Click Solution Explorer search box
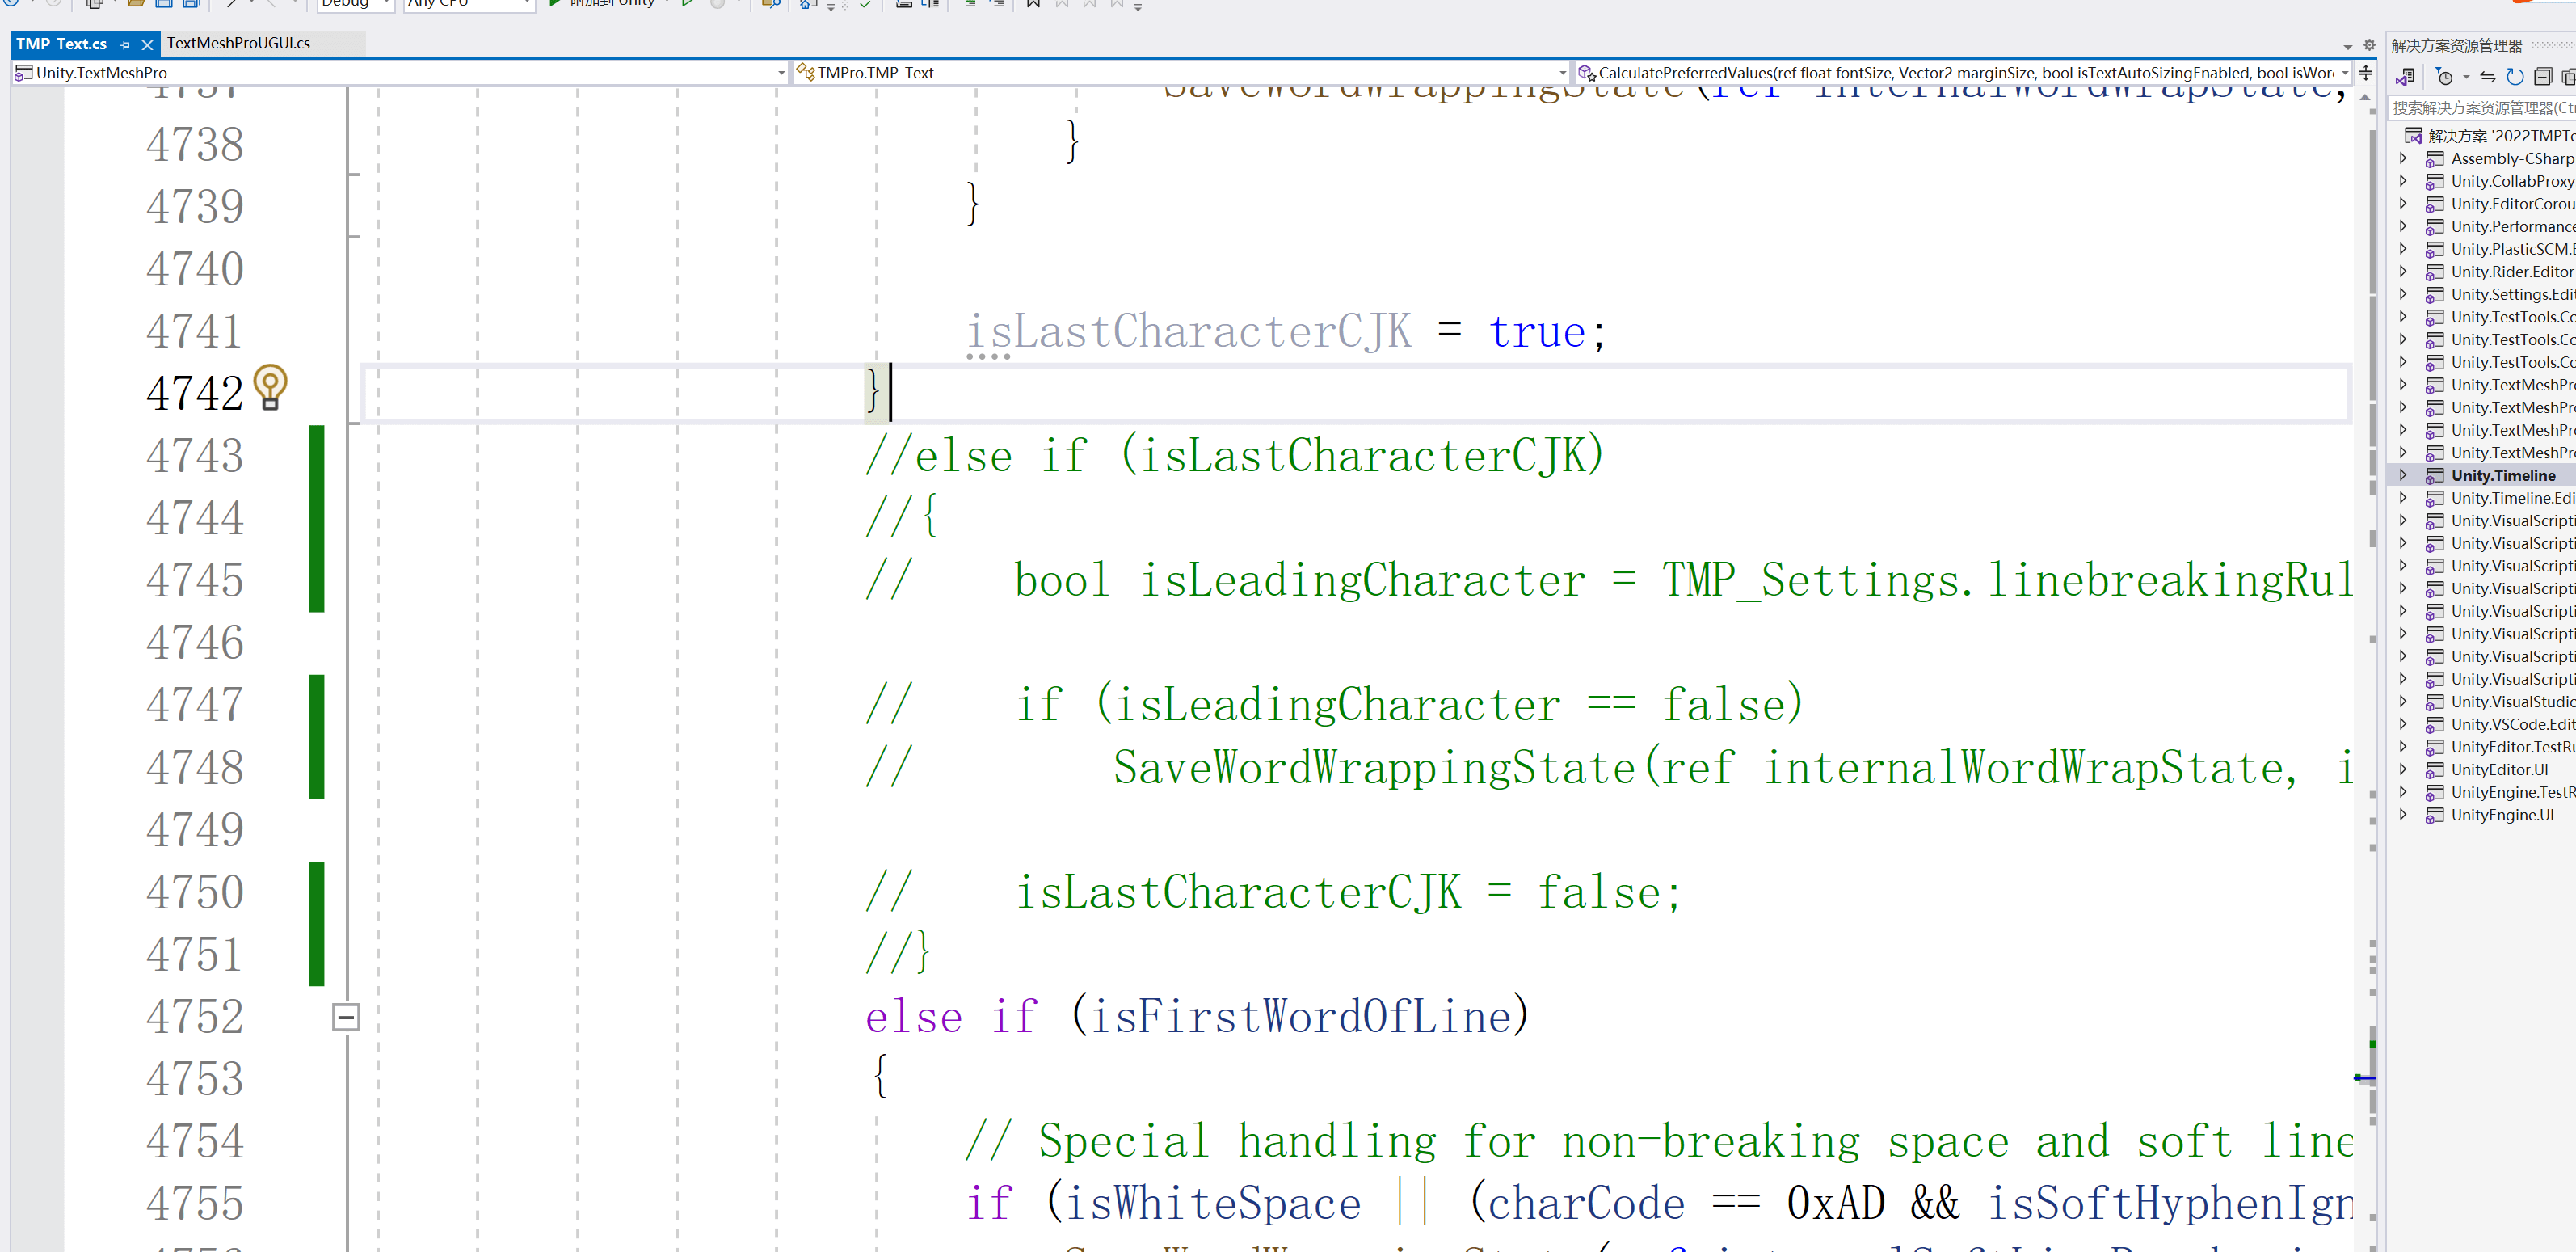This screenshot has width=2576, height=1252. pyautogui.click(x=2480, y=108)
